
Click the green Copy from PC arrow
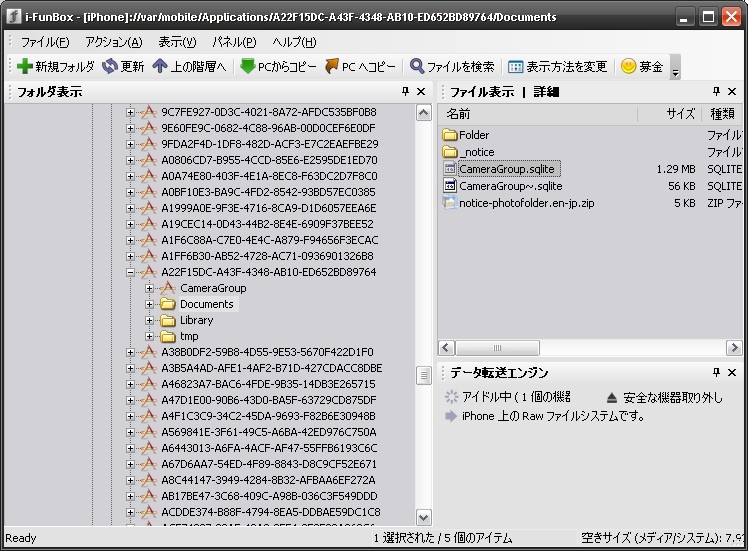[x=248, y=66]
